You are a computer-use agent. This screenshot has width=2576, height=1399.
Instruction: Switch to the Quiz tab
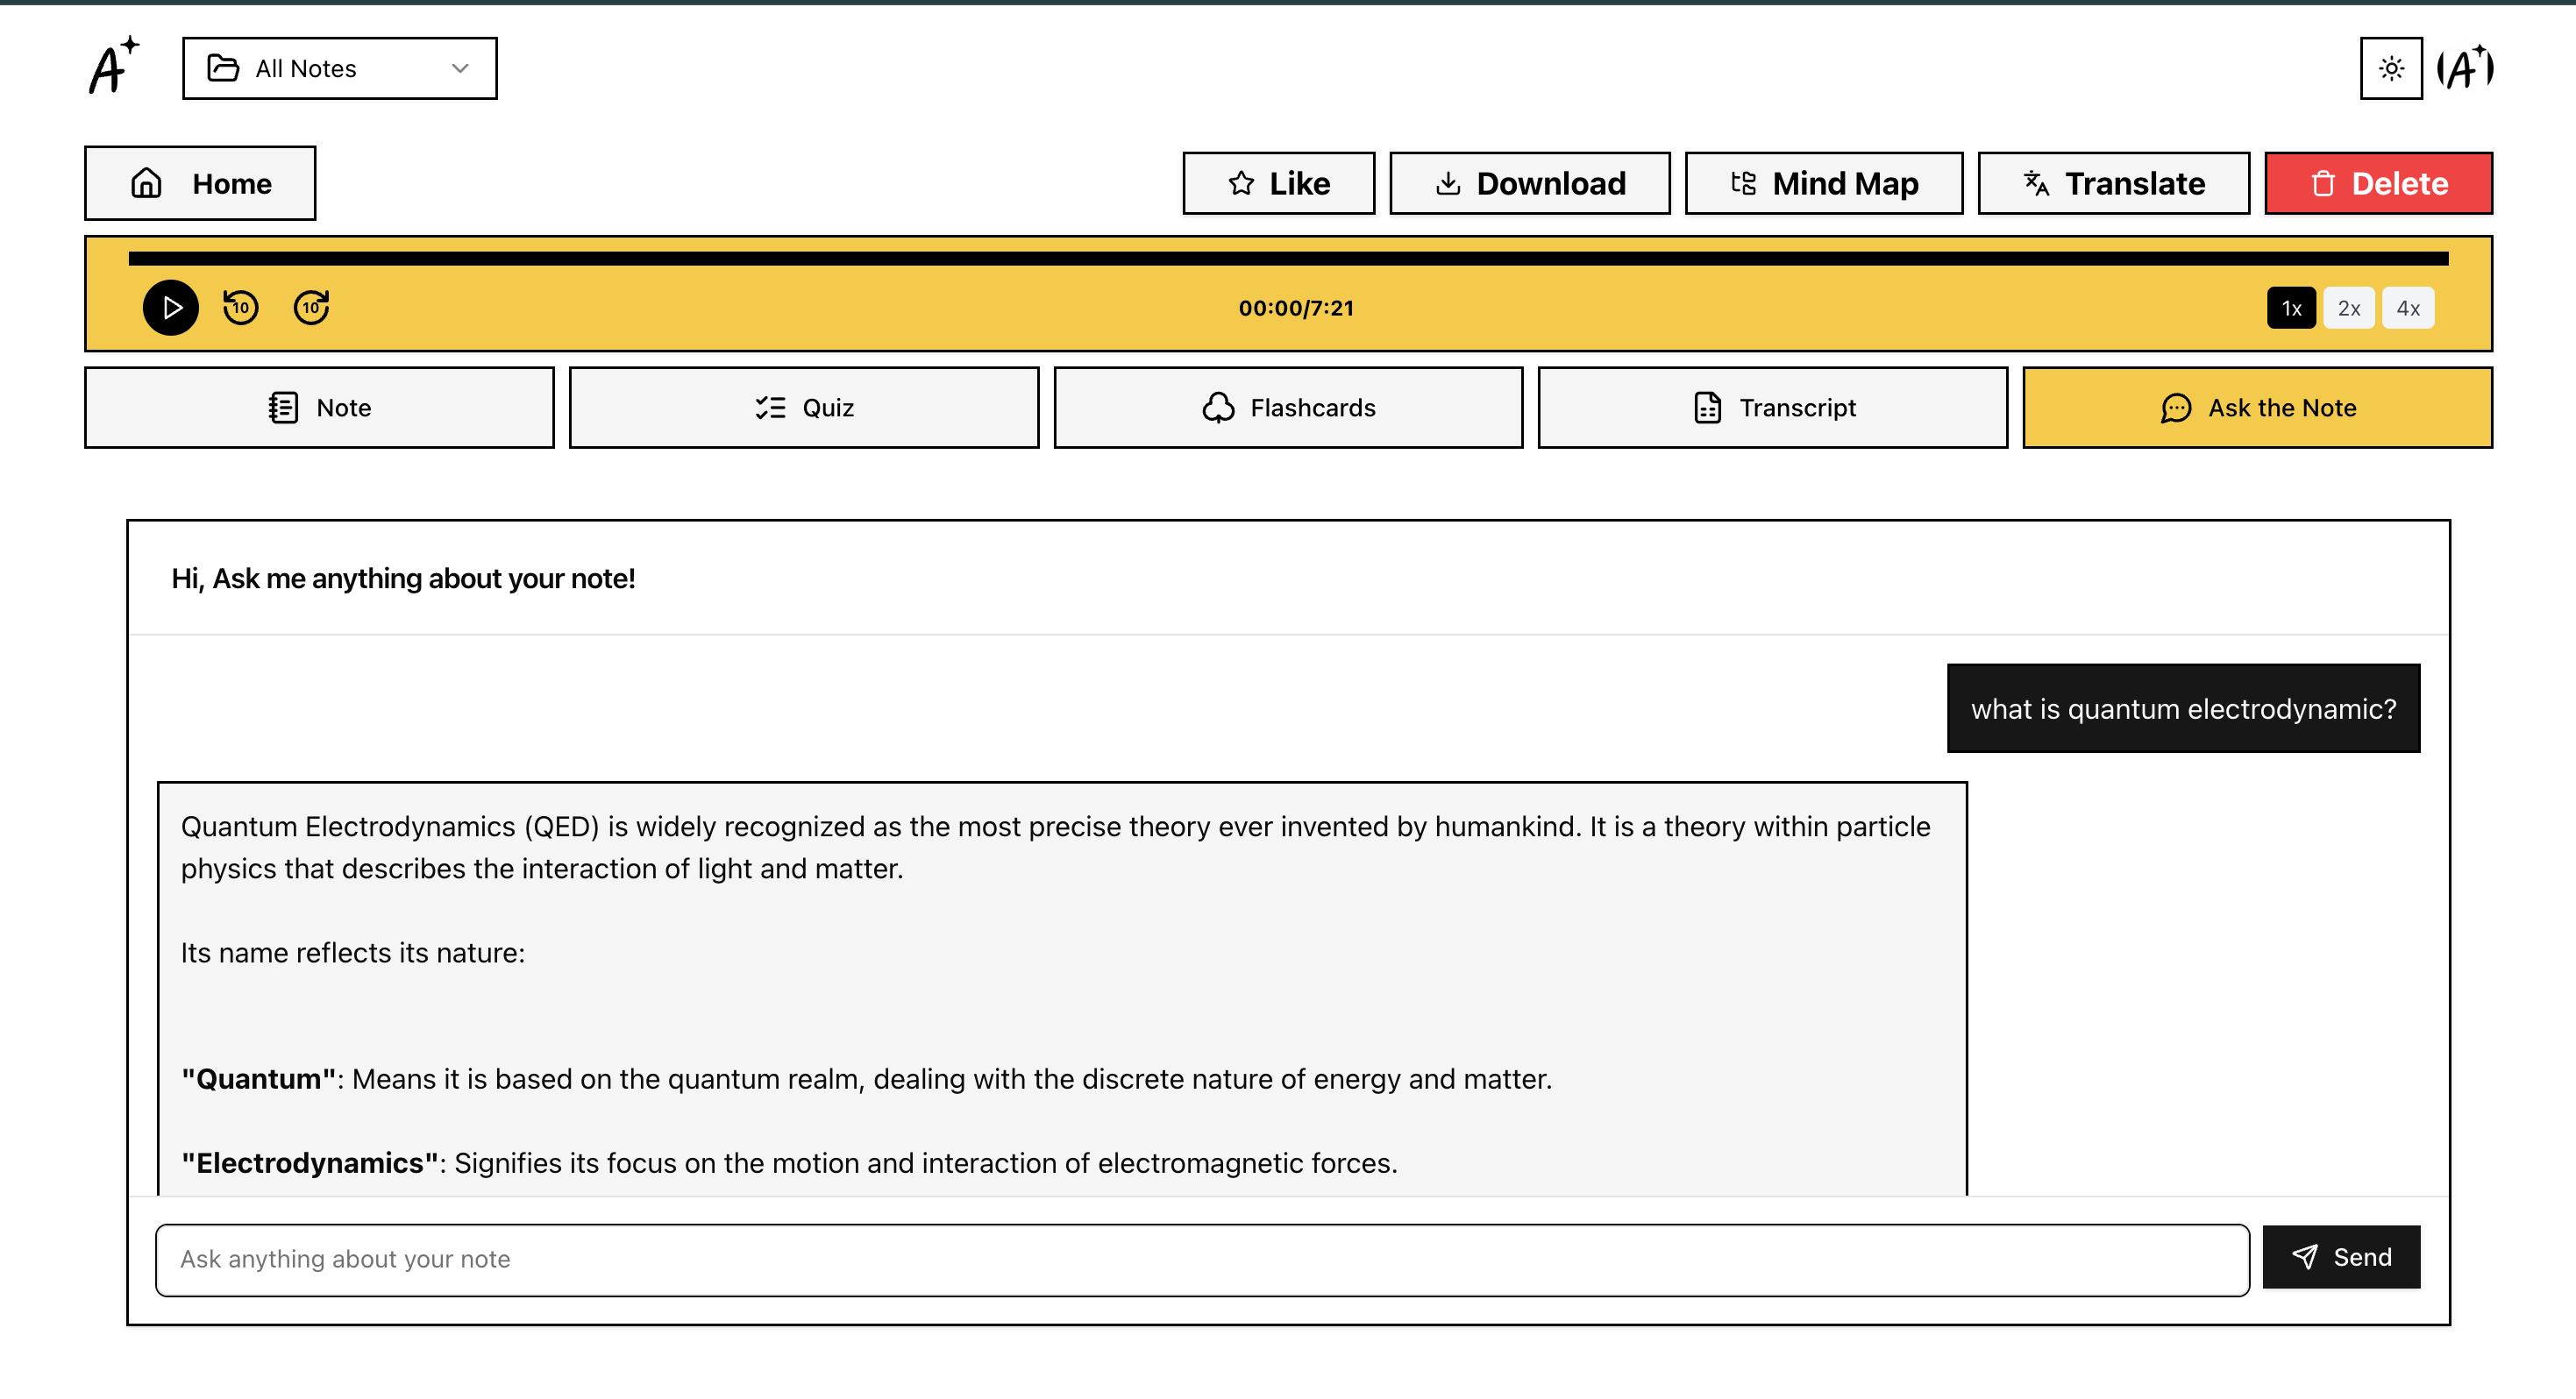pos(803,407)
